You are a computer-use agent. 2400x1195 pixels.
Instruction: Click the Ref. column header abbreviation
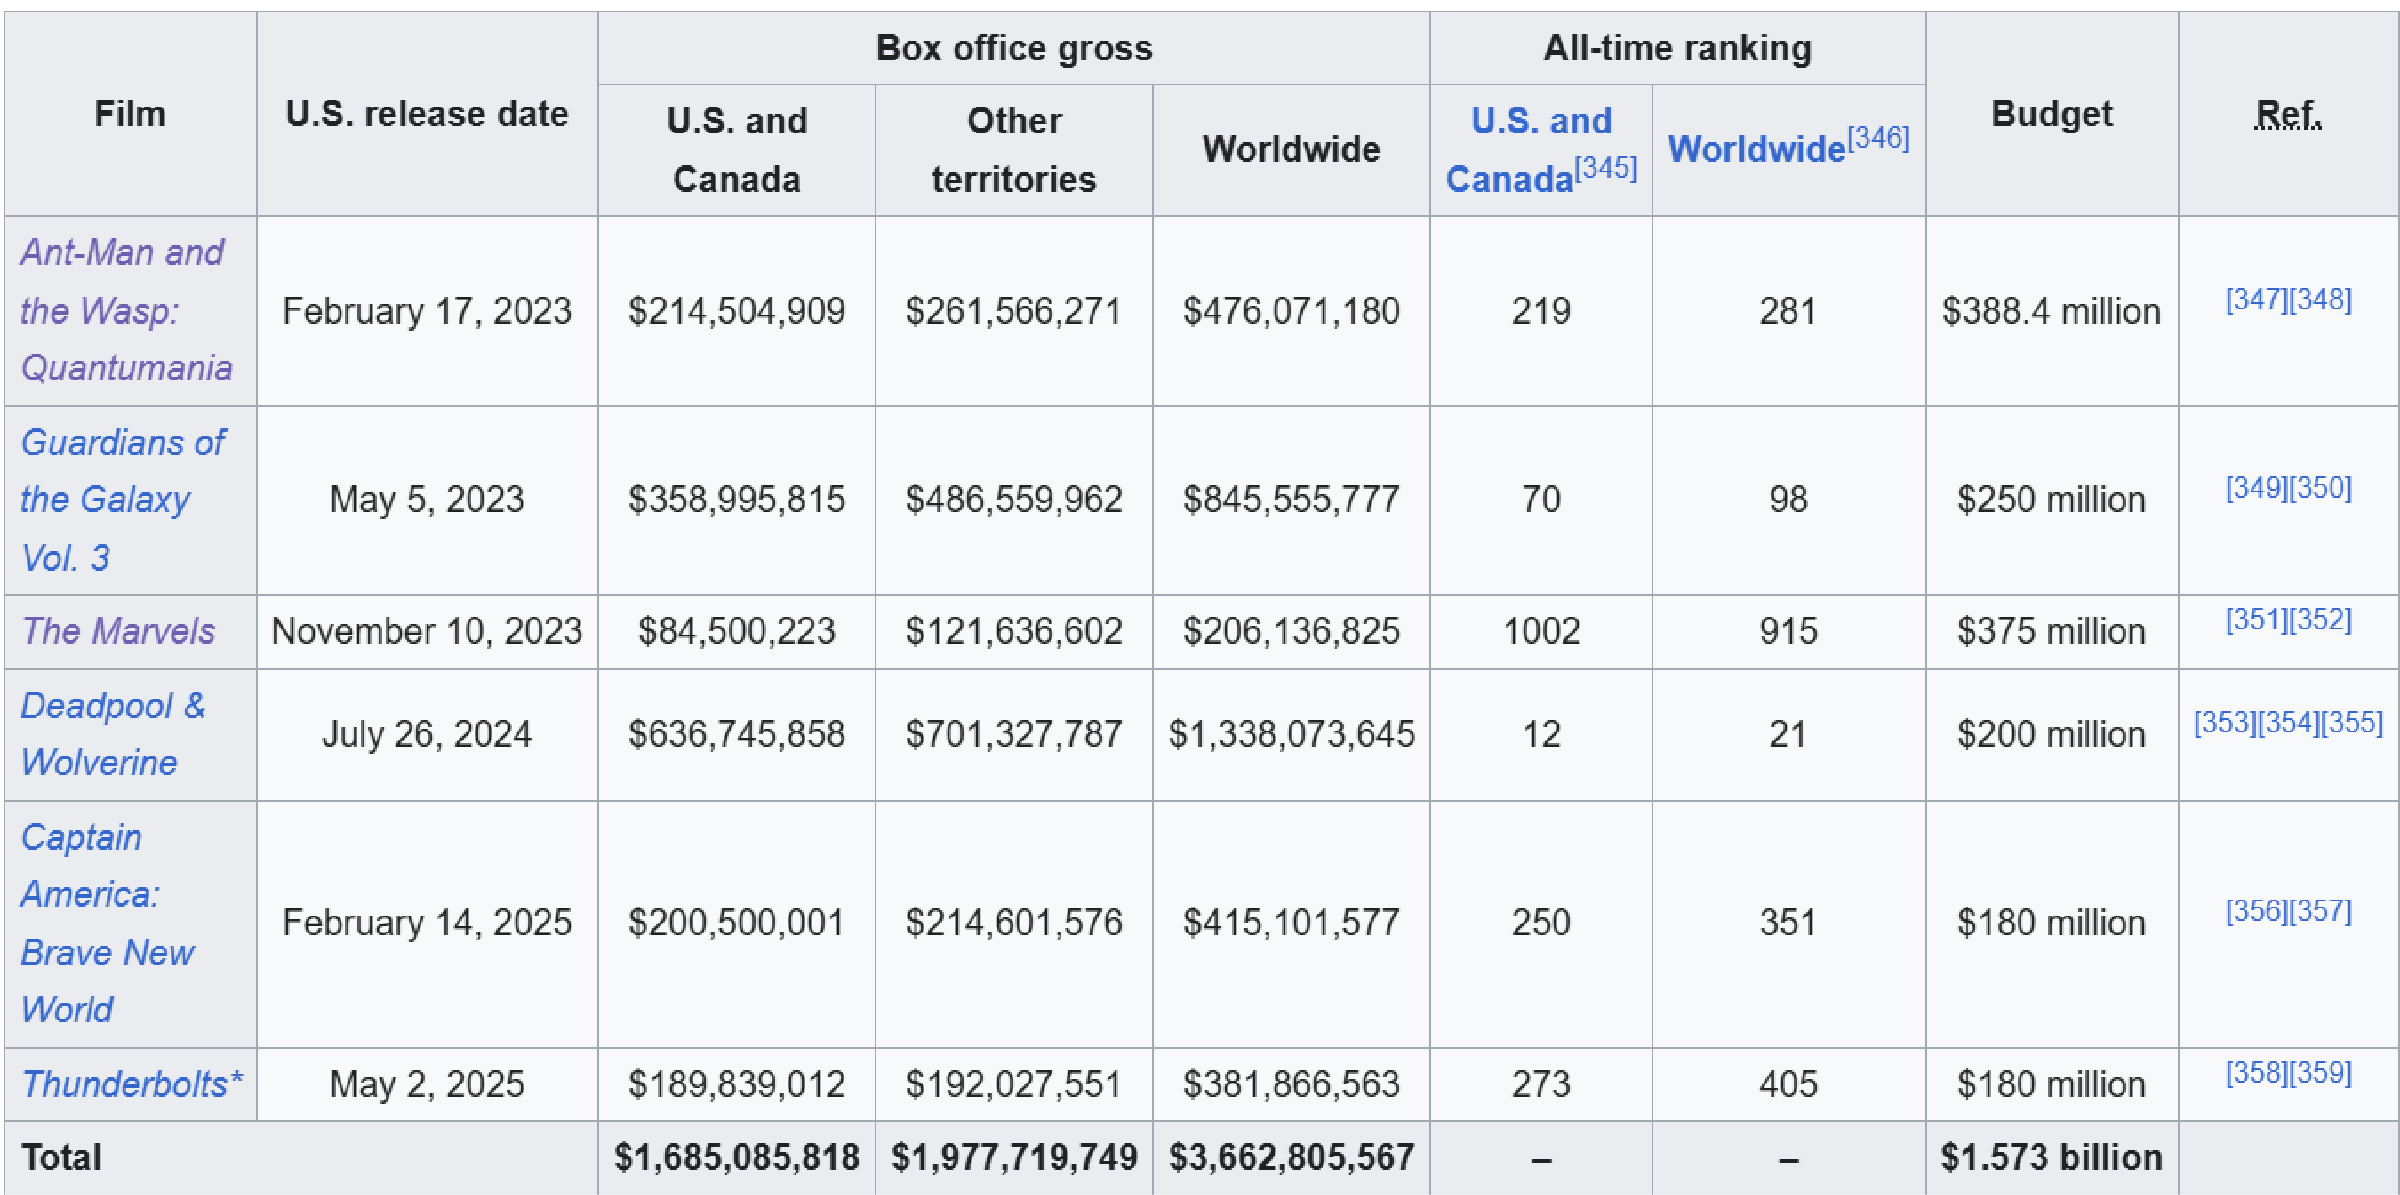(2288, 115)
